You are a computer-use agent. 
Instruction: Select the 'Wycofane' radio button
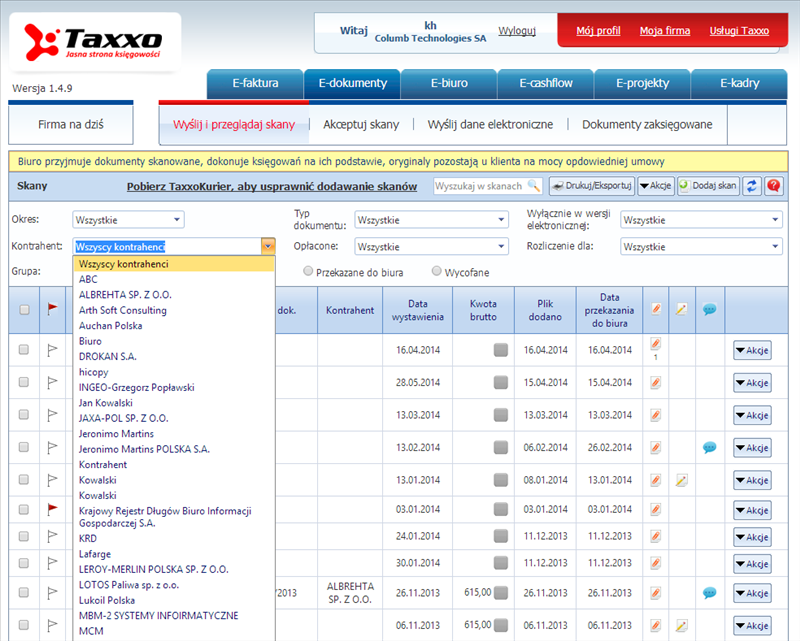pyautogui.click(x=436, y=271)
